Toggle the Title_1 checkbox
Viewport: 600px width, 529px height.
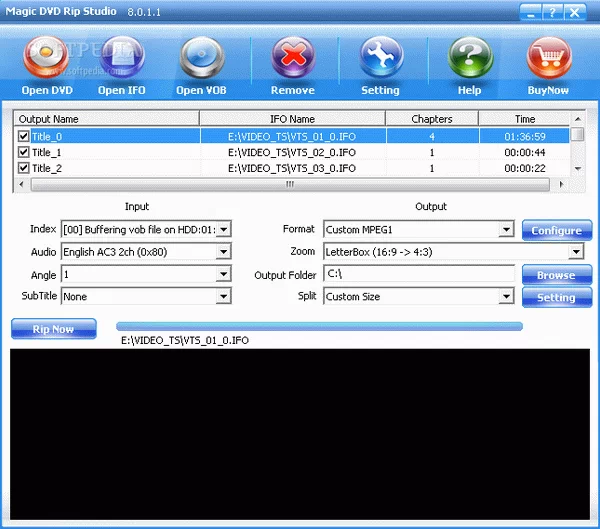pyautogui.click(x=24, y=152)
